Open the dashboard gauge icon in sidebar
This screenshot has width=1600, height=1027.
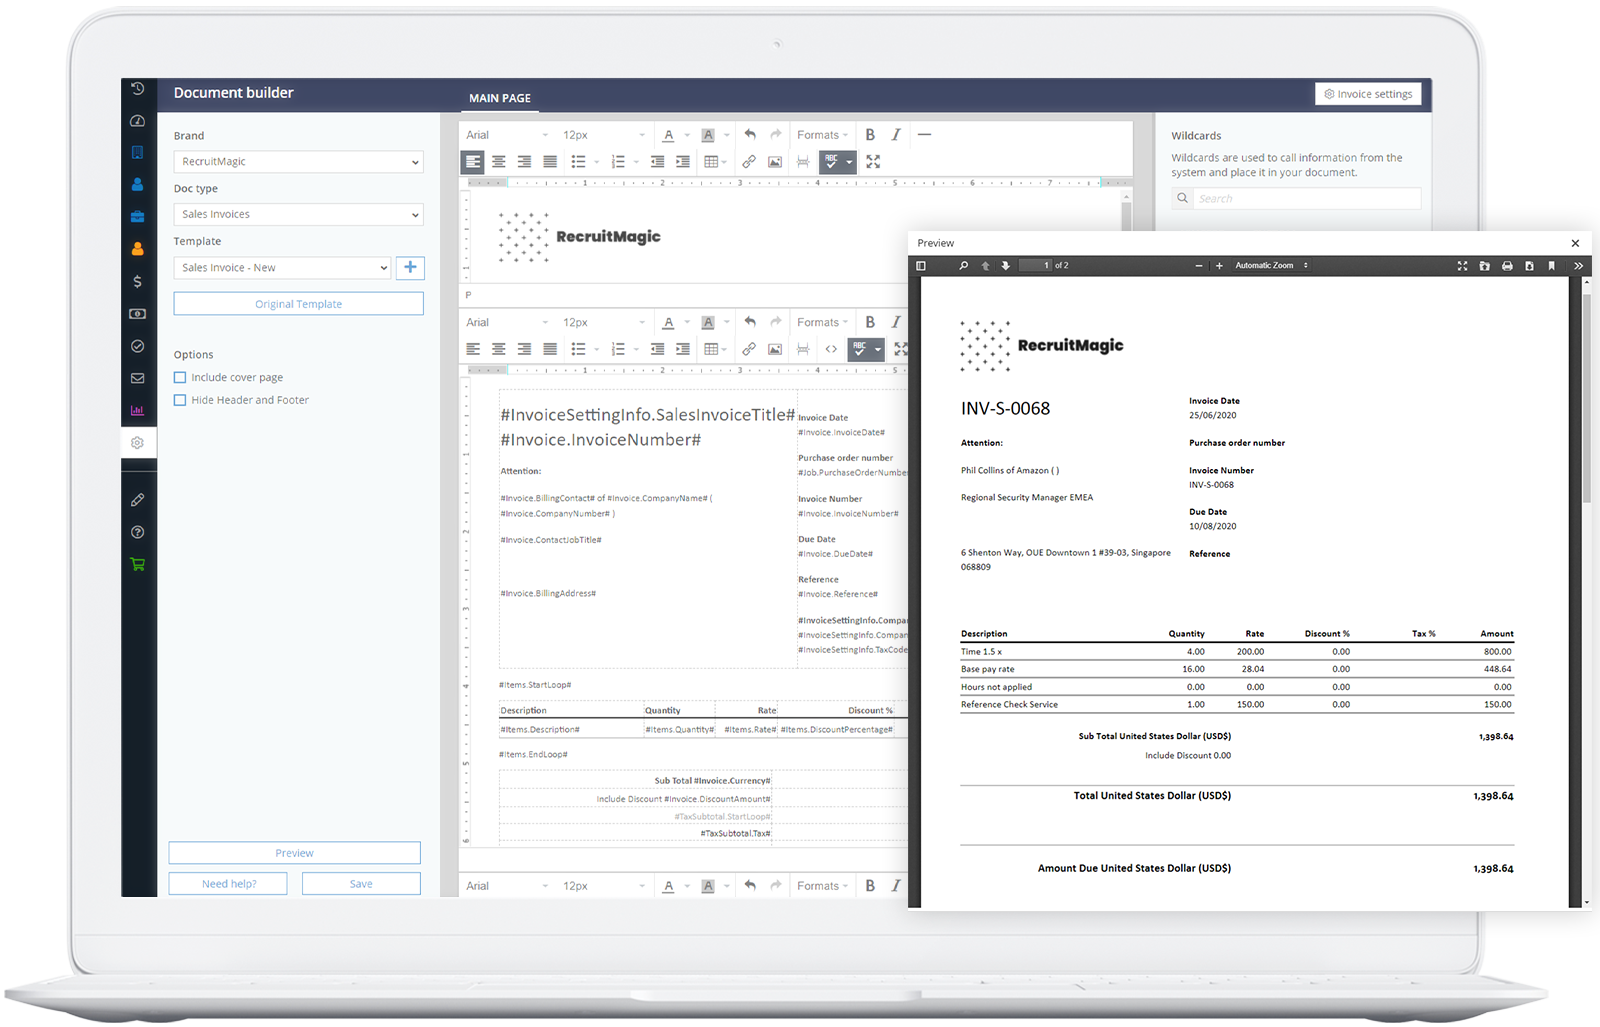tap(138, 121)
